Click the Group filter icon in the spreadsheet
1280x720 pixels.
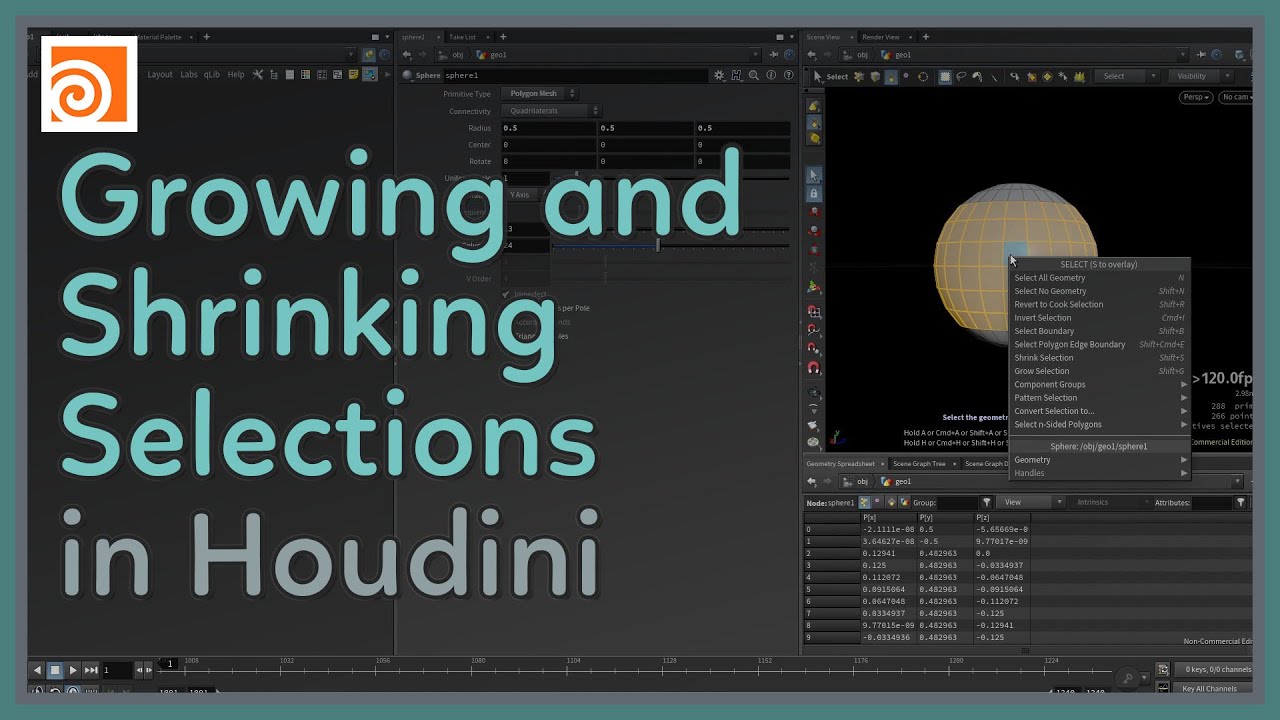coord(986,502)
